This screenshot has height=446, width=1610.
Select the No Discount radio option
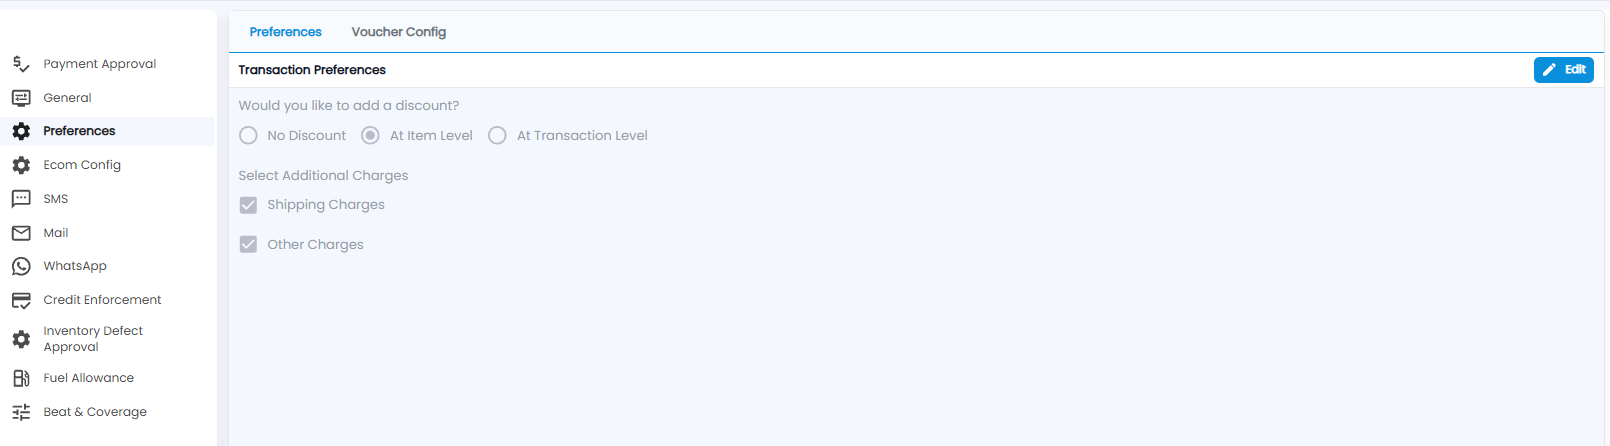pos(248,136)
